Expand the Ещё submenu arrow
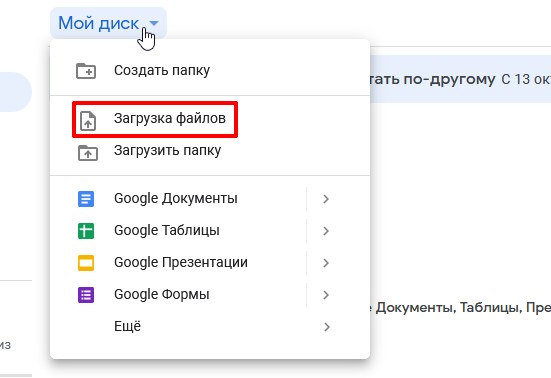Viewport: 551px width, 378px height. coord(327,327)
